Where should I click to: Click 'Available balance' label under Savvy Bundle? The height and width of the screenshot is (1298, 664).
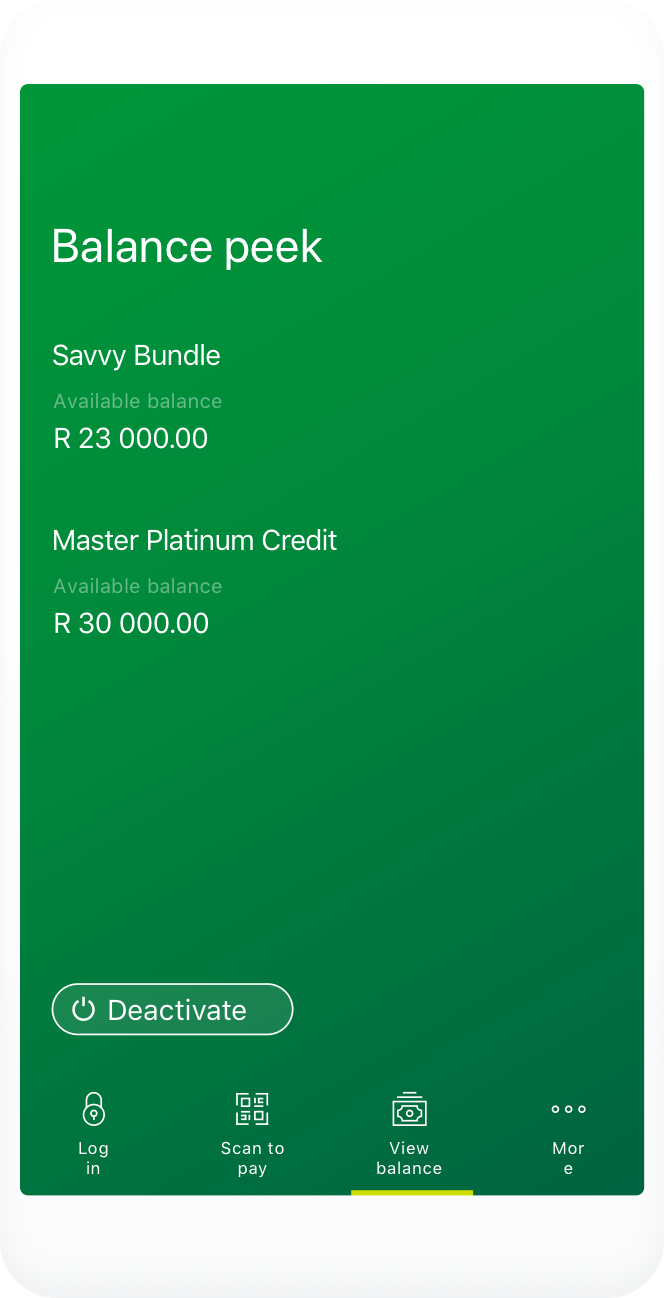(138, 402)
